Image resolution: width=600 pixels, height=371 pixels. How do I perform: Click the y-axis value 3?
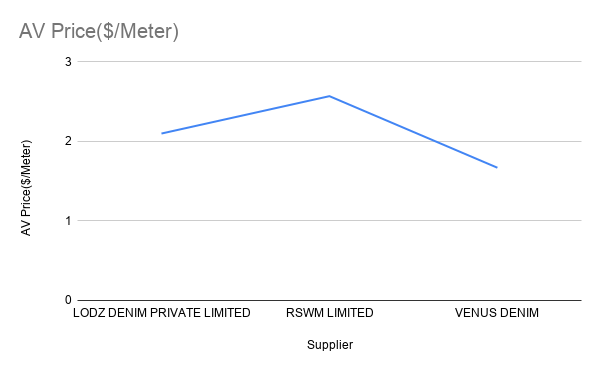click(x=68, y=62)
